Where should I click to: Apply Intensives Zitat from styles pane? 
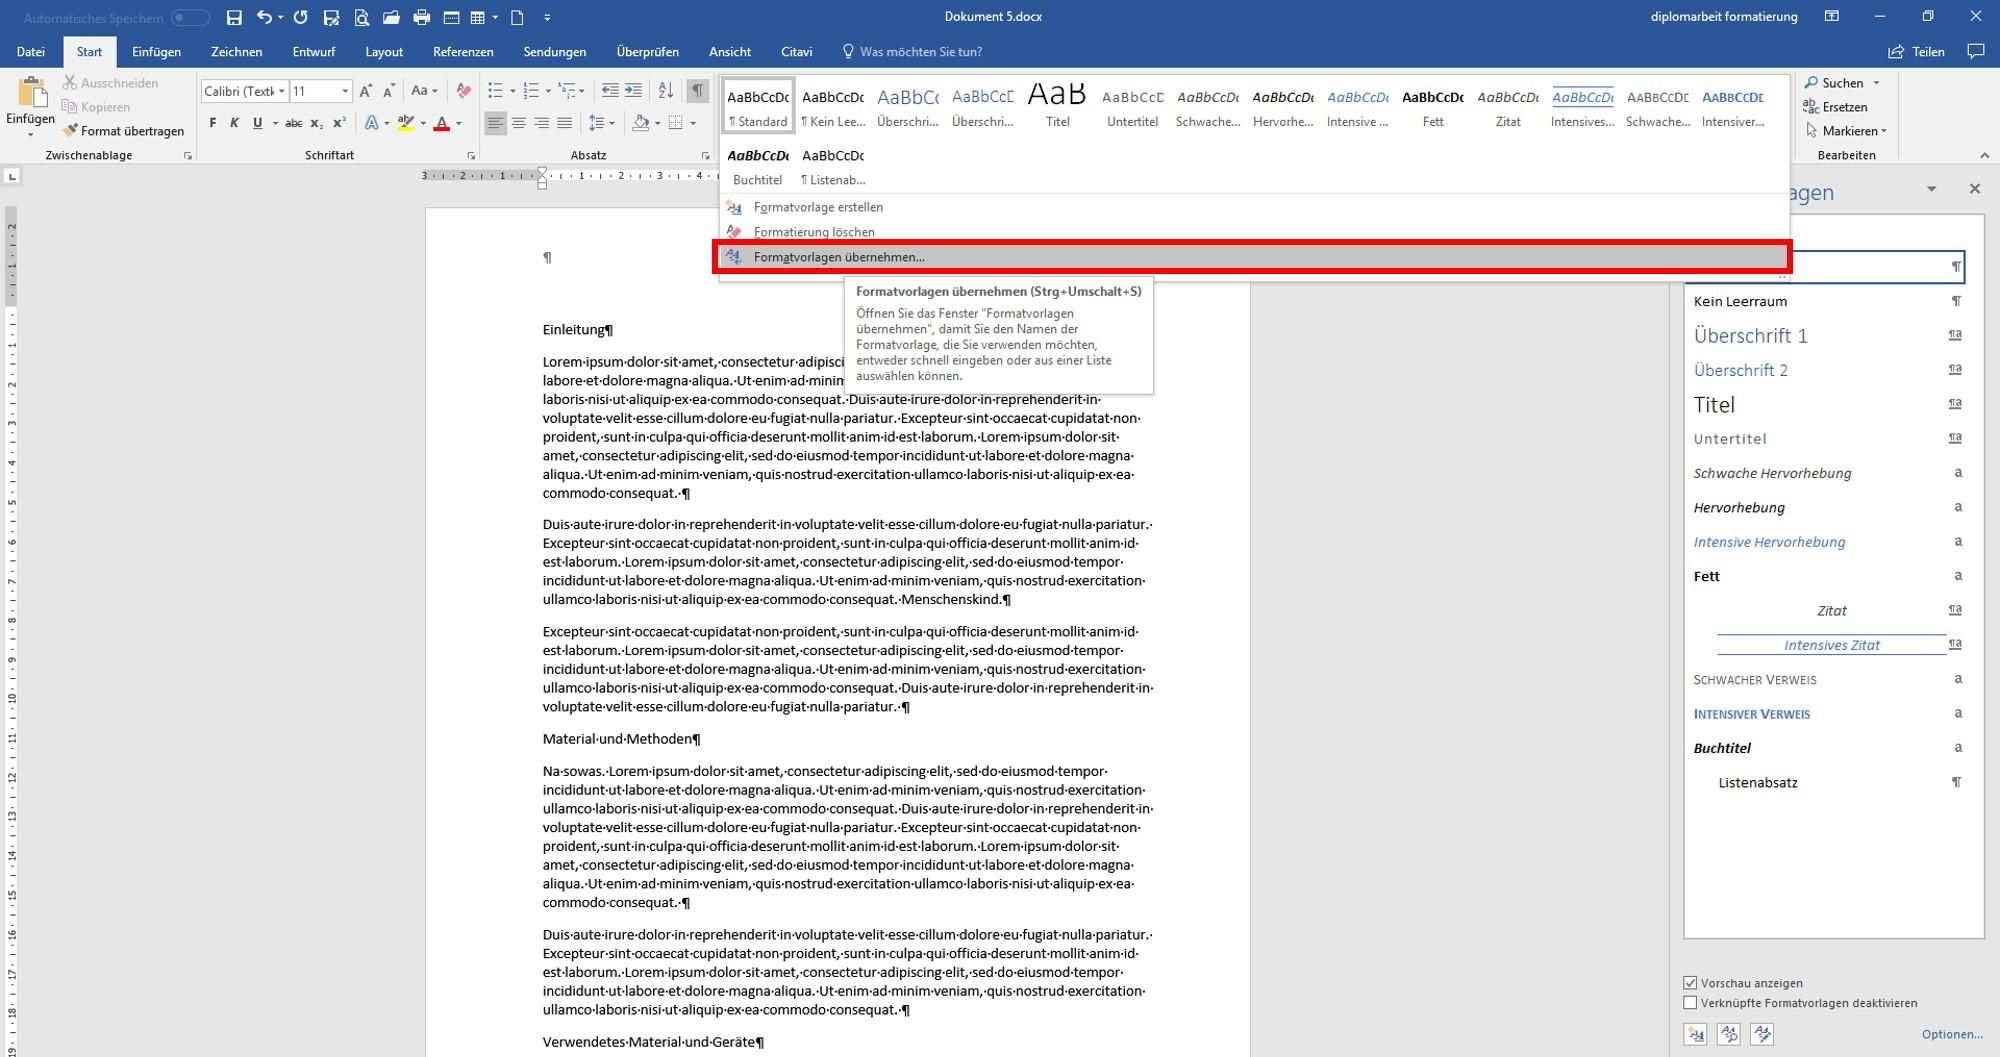[x=1826, y=645]
